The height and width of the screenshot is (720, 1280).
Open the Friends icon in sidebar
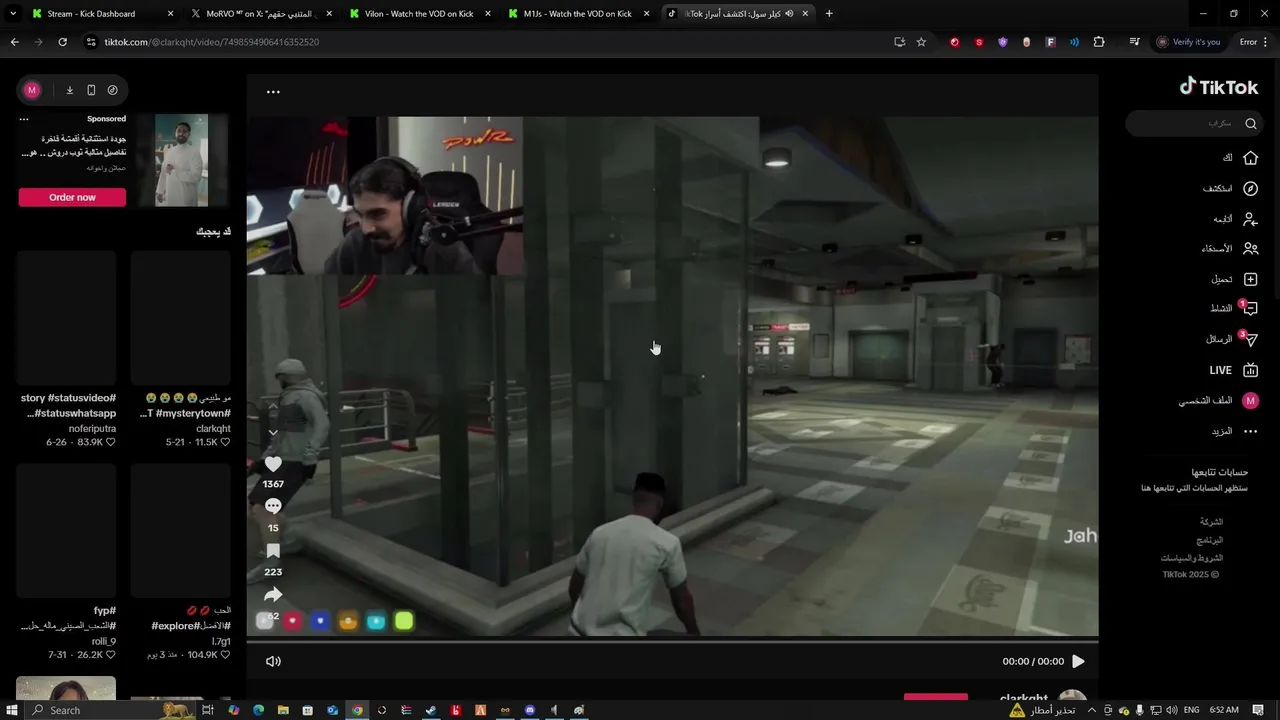click(x=1250, y=249)
